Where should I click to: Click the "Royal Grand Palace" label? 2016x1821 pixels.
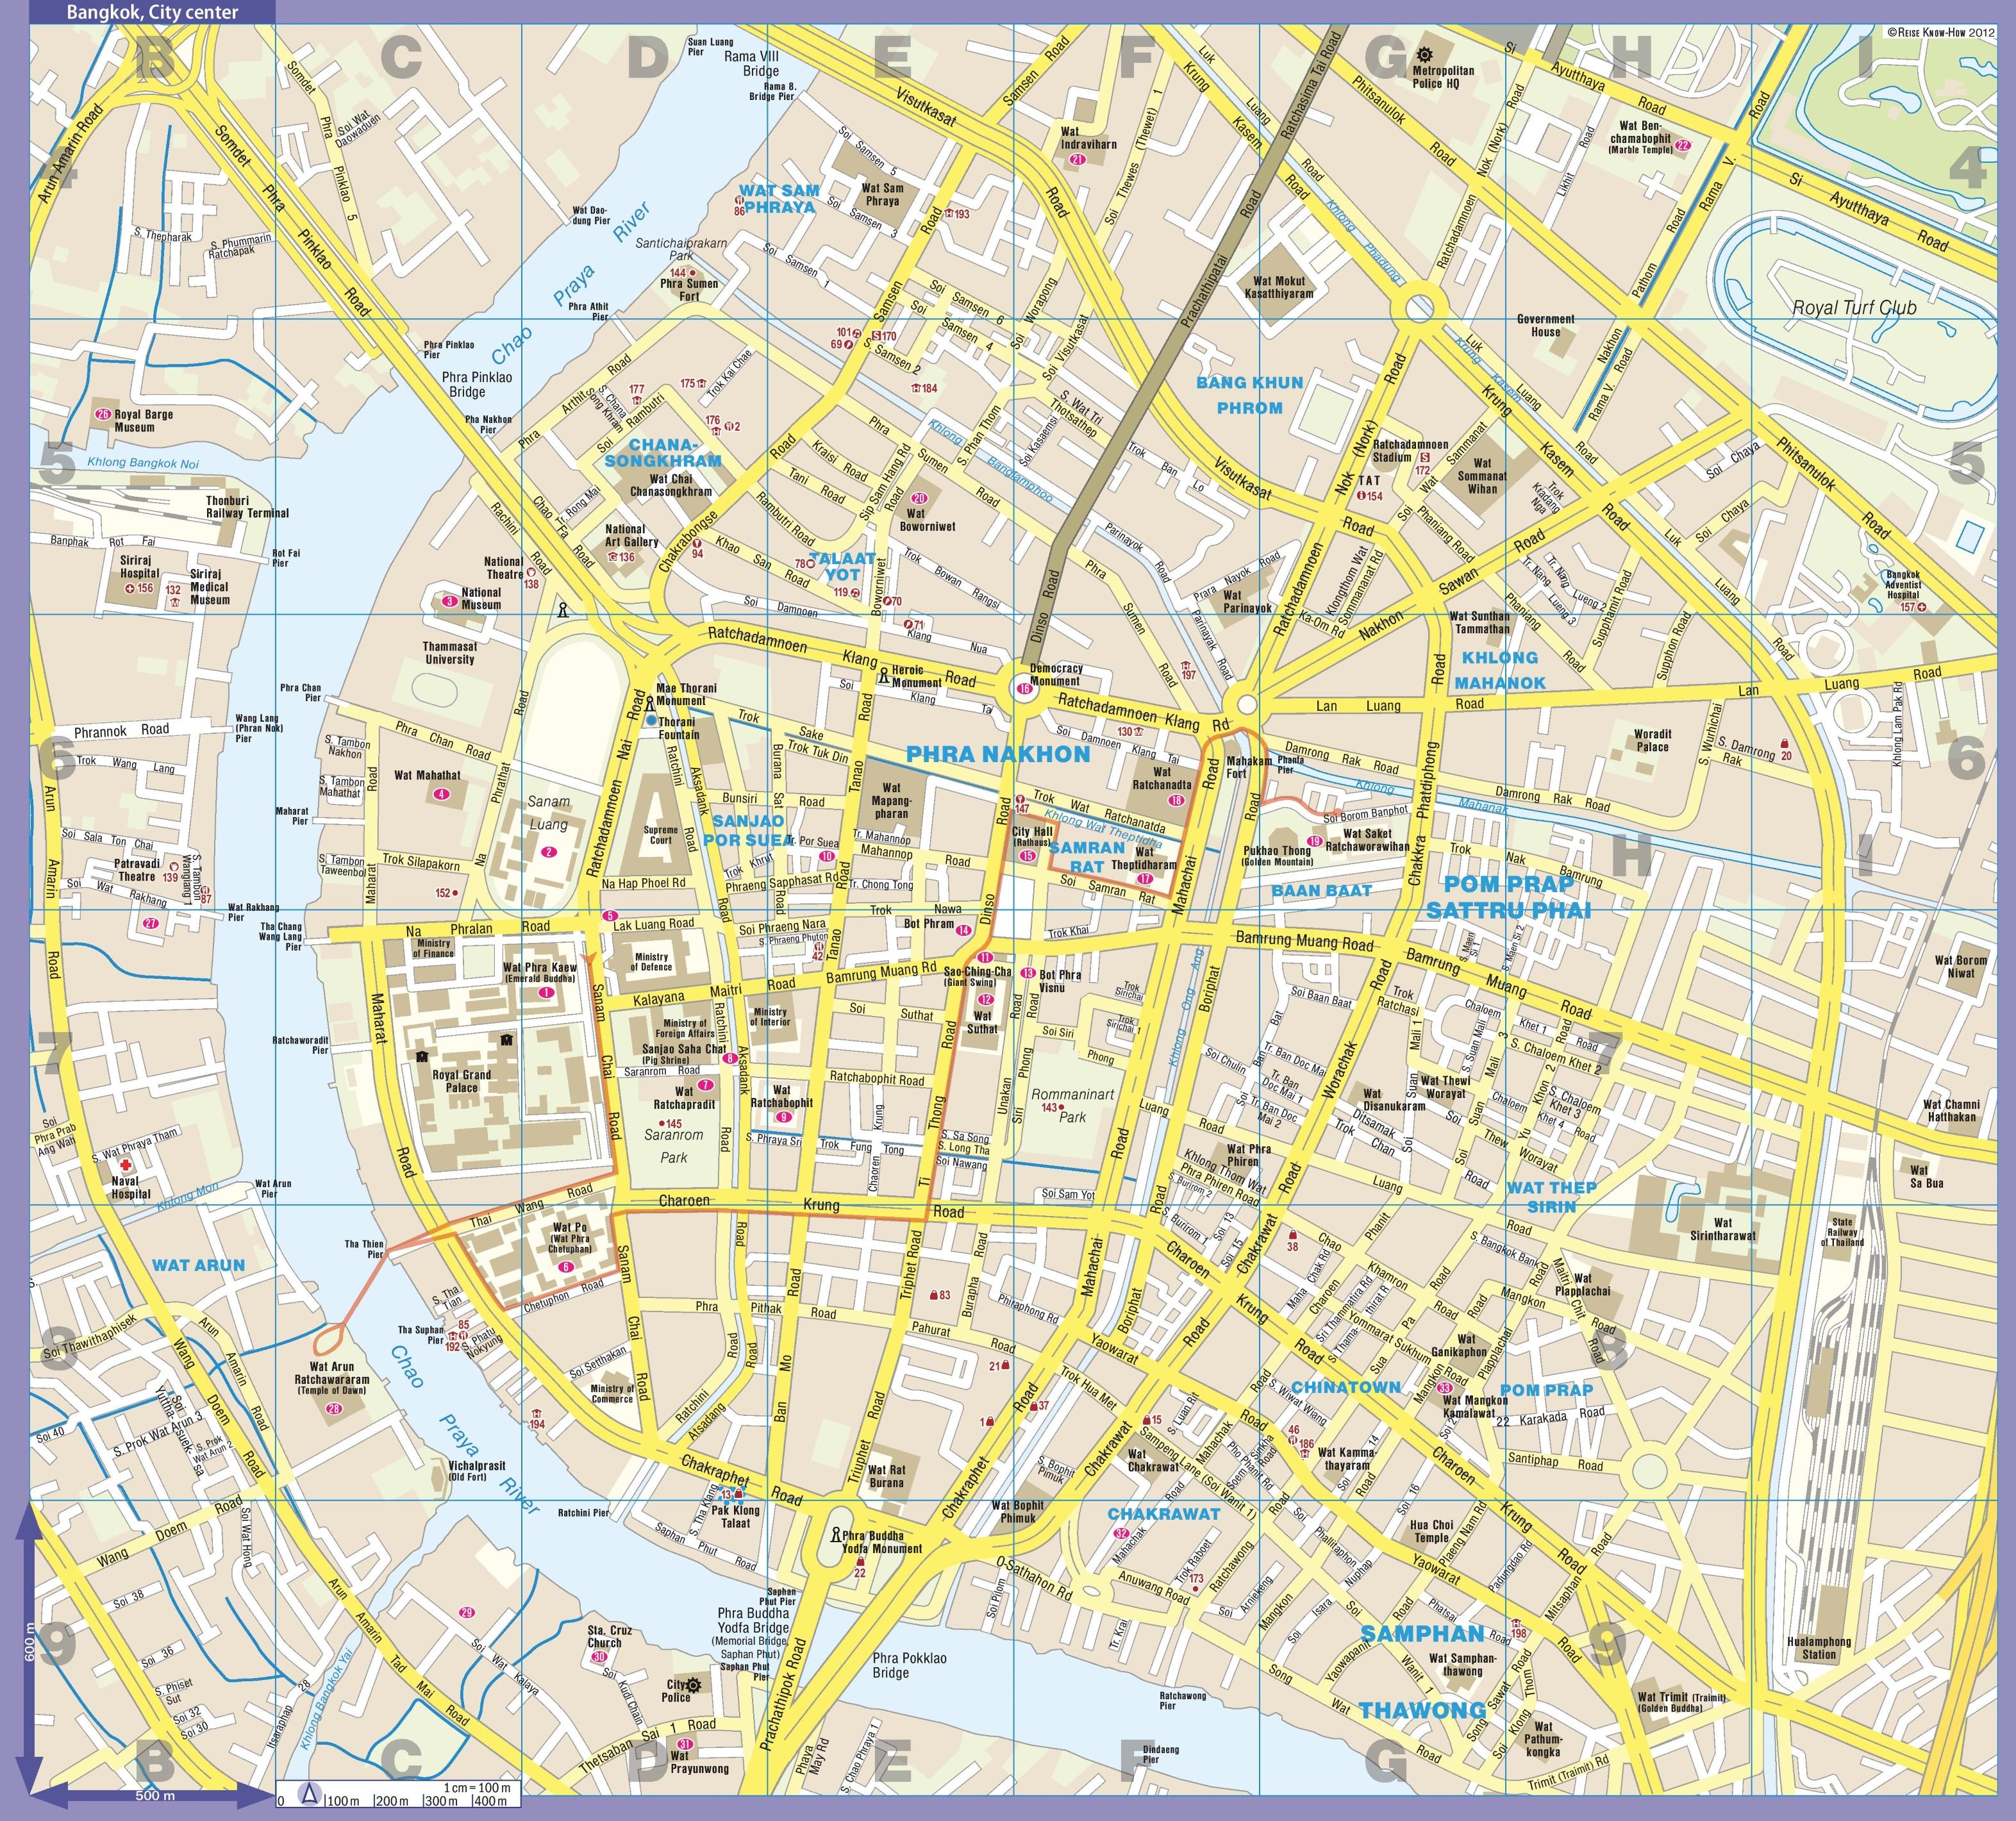[461, 1081]
